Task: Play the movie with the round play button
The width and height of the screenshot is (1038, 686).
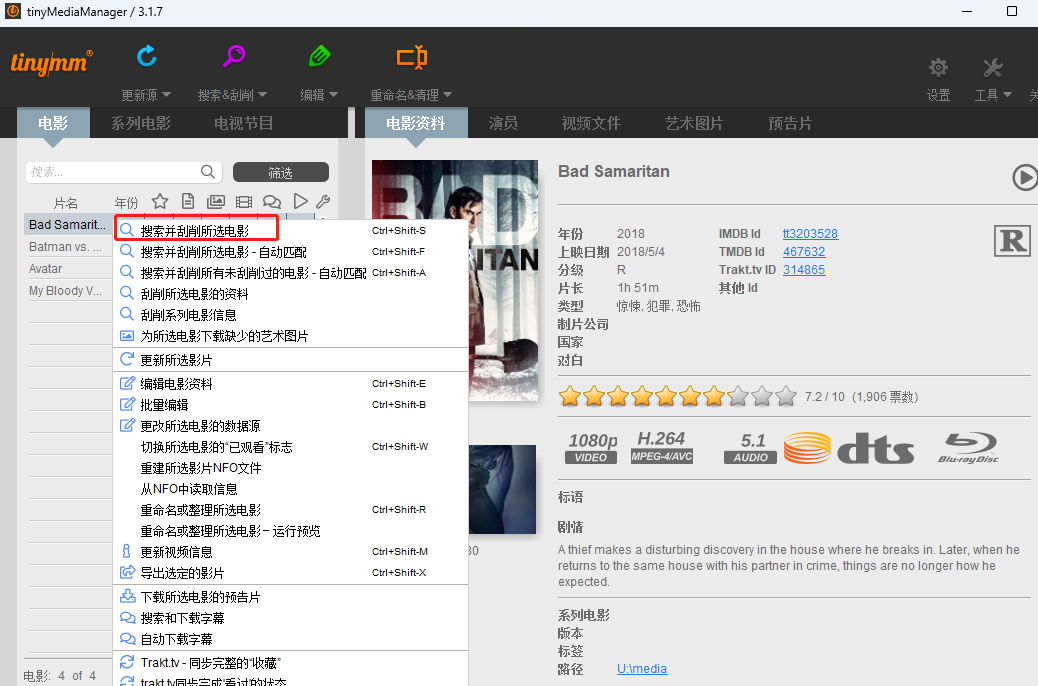Action: (1025, 177)
